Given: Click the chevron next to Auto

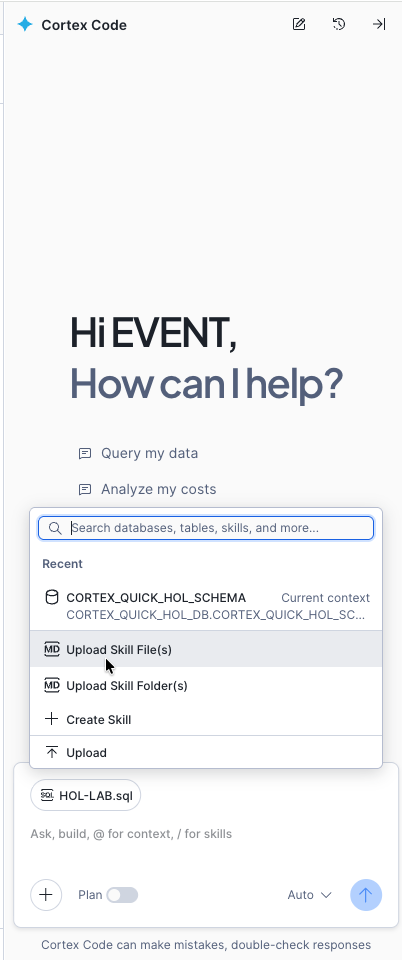Looking at the screenshot, I should (x=326, y=895).
